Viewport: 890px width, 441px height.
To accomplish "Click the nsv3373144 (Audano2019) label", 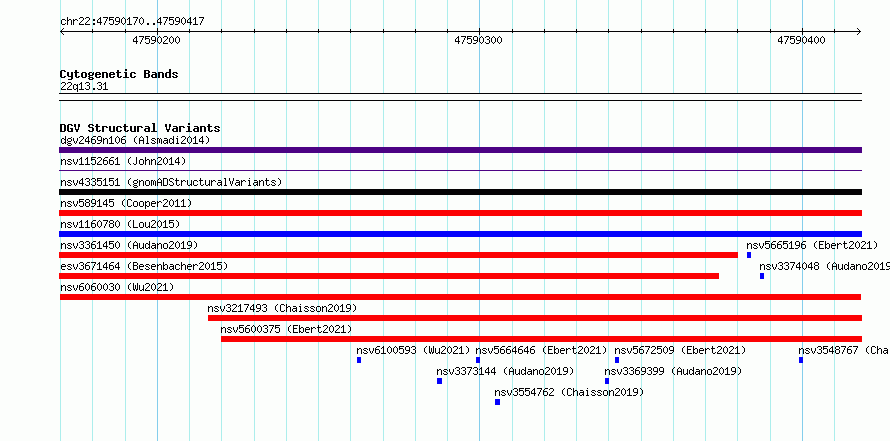I will click(505, 371).
